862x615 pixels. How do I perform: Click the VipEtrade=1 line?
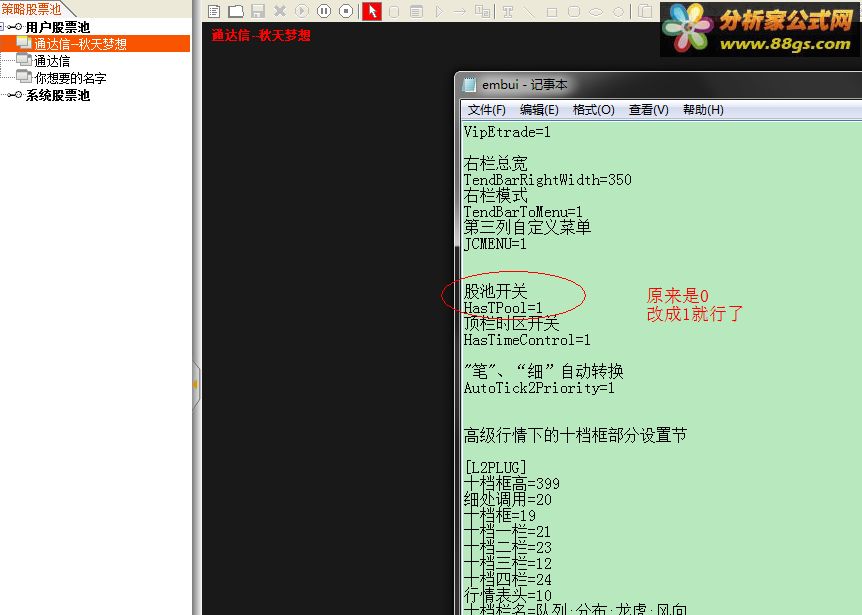pos(507,132)
